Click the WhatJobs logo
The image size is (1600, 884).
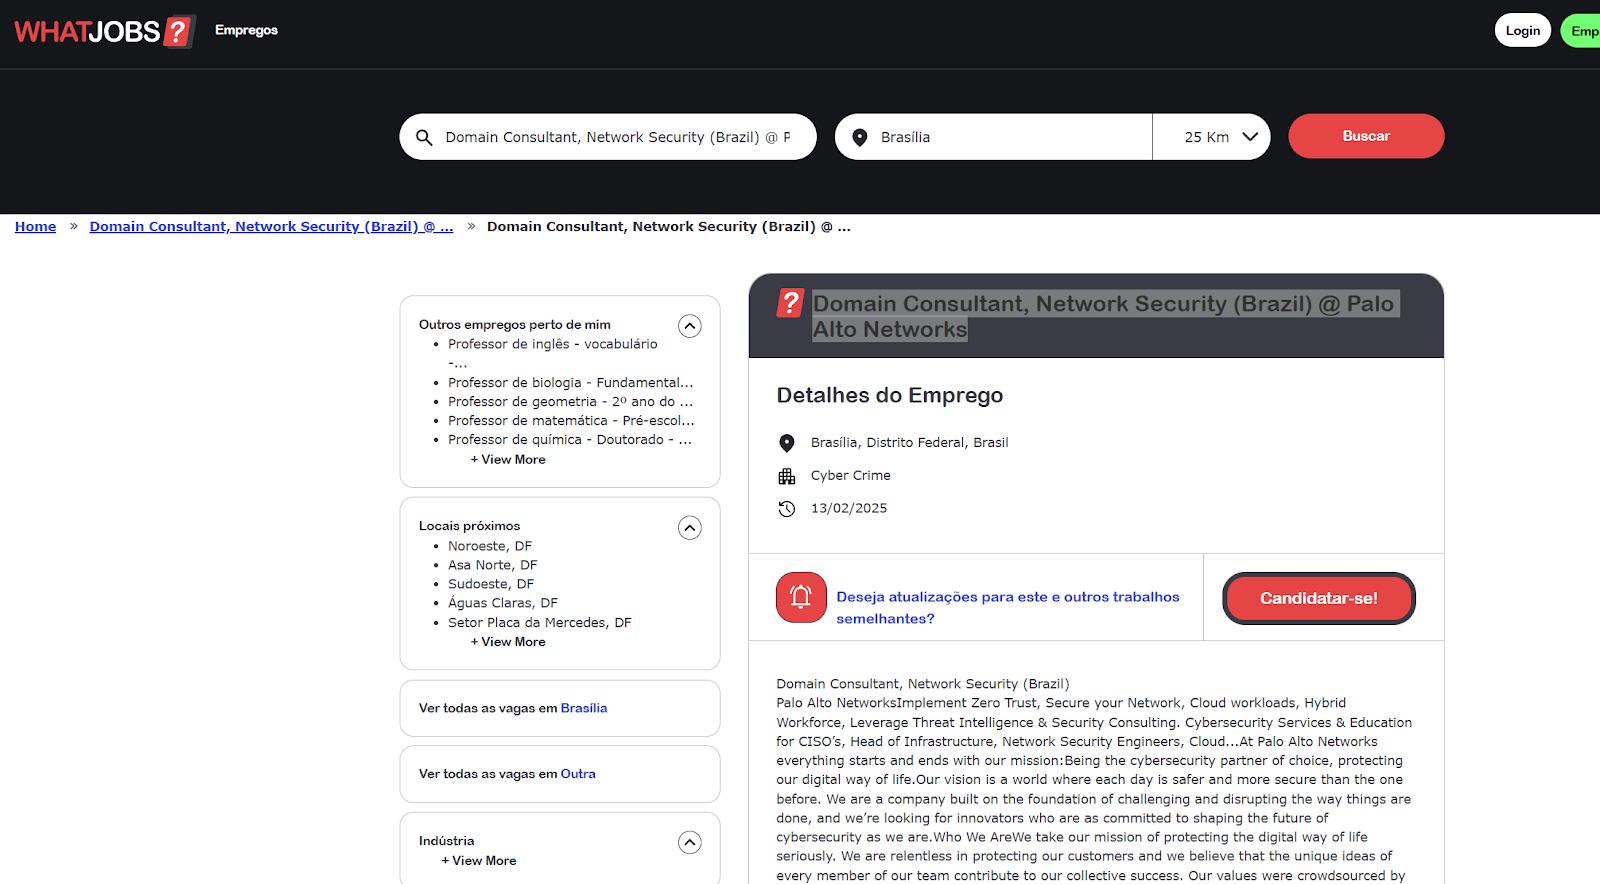[x=105, y=31]
